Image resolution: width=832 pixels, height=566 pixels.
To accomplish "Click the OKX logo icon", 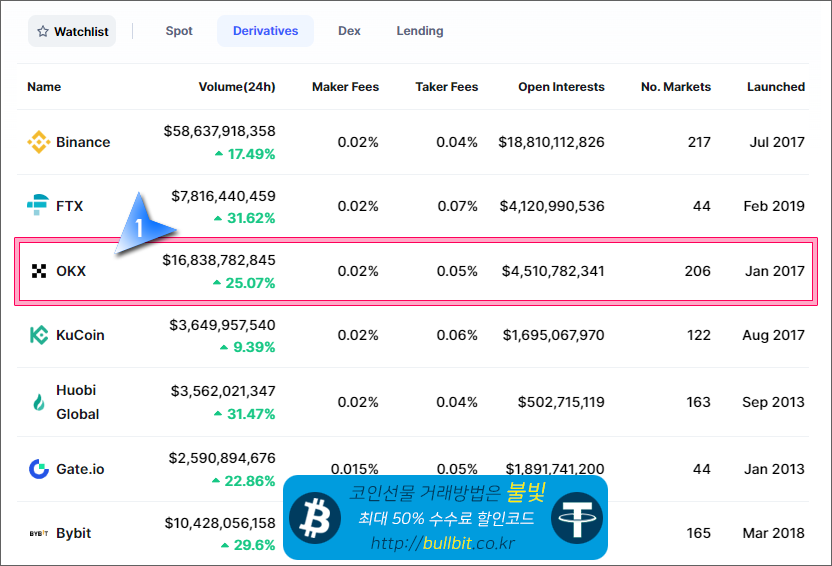I will (x=39, y=271).
